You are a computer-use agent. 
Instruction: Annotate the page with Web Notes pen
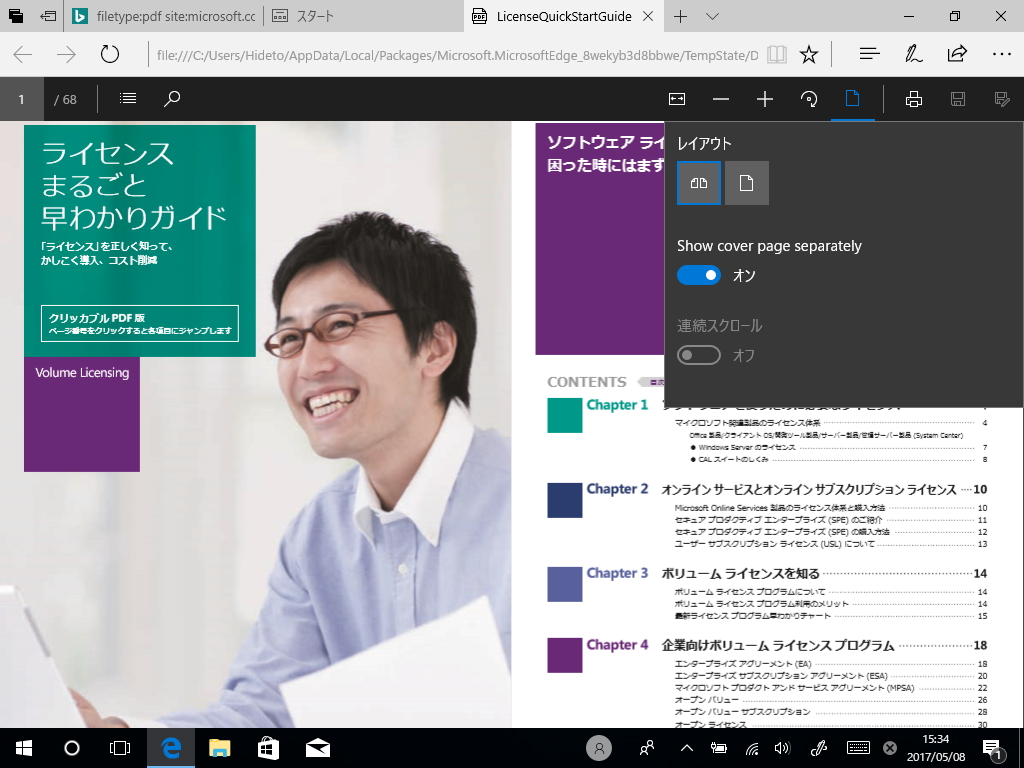click(x=913, y=54)
